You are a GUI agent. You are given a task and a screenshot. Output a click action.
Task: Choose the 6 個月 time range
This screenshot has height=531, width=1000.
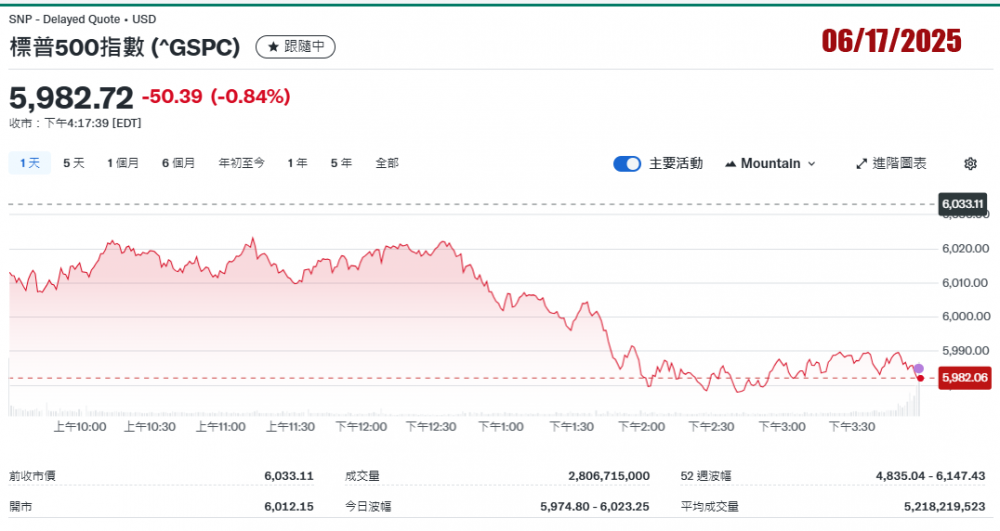pos(178,163)
